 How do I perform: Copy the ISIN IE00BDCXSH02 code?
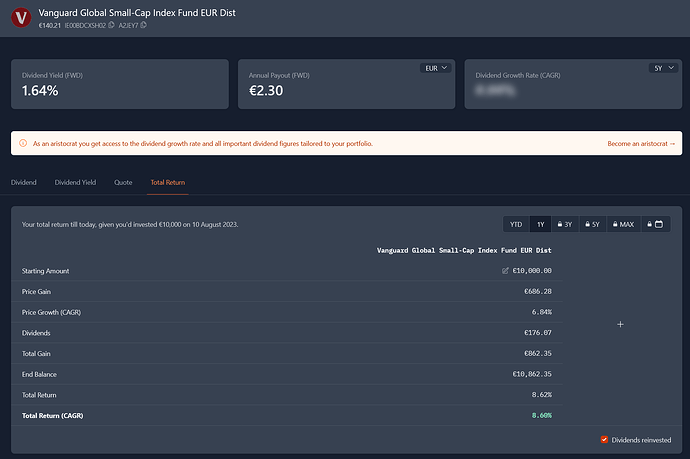pos(111,25)
